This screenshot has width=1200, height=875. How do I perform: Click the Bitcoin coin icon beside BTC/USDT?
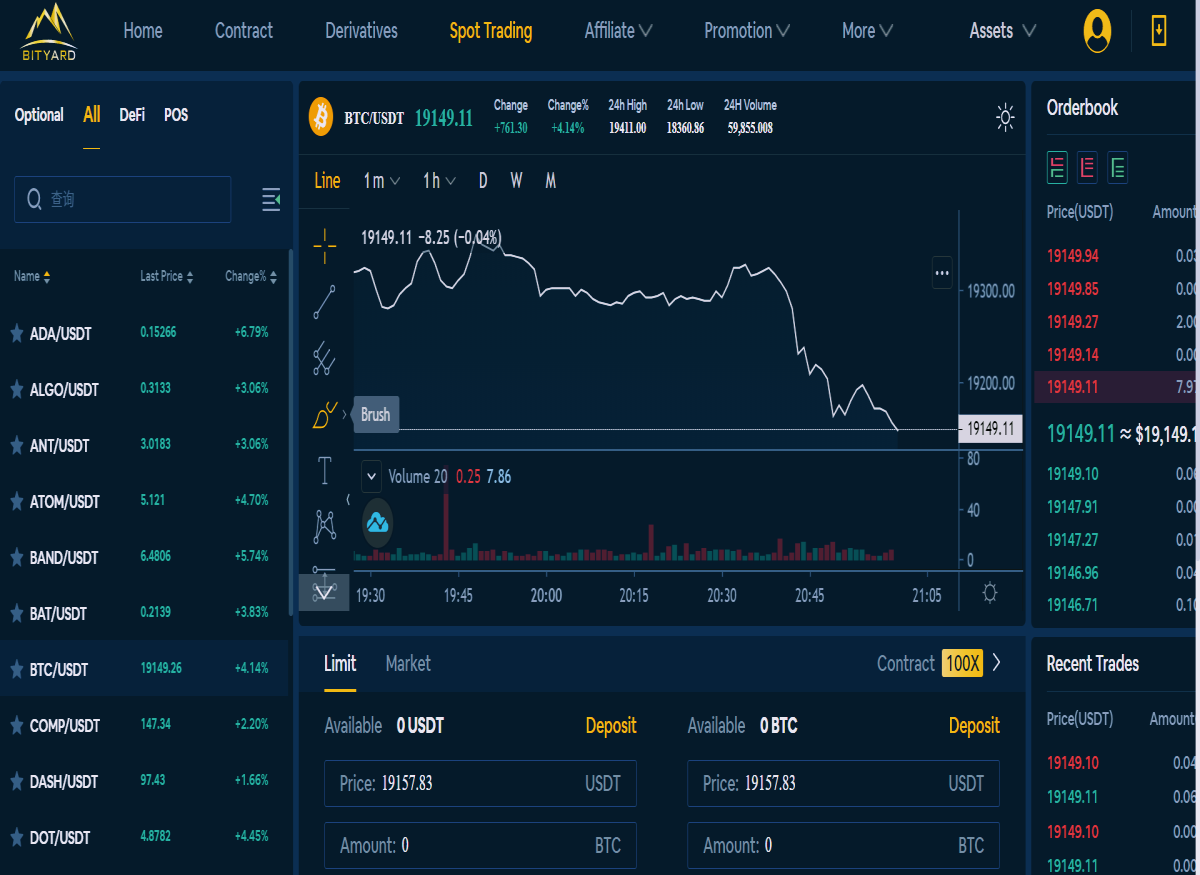pyautogui.click(x=321, y=117)
